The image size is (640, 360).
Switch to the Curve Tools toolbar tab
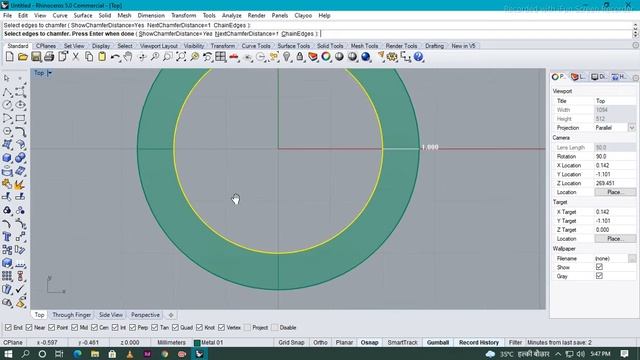[256, 46]
